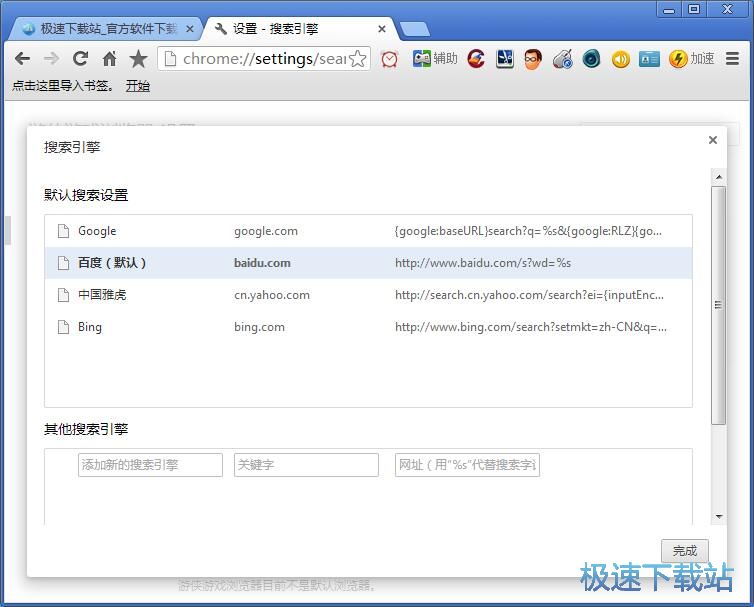Screen dimensions: 754x607
Task: Open the screenshot scissors tool icon
Action: [x=505, y=59]
